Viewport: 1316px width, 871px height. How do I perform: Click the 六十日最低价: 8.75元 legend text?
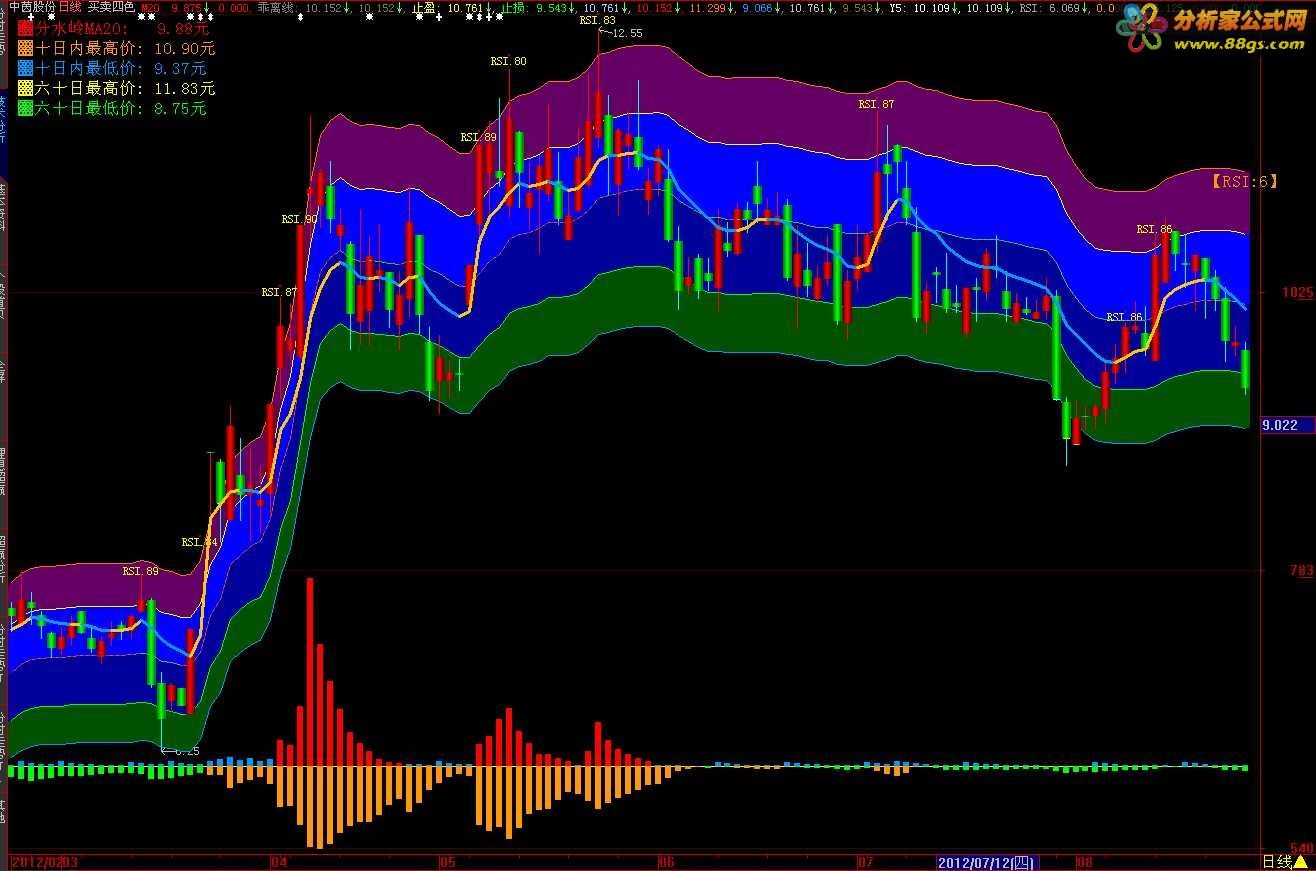[120, 108]
